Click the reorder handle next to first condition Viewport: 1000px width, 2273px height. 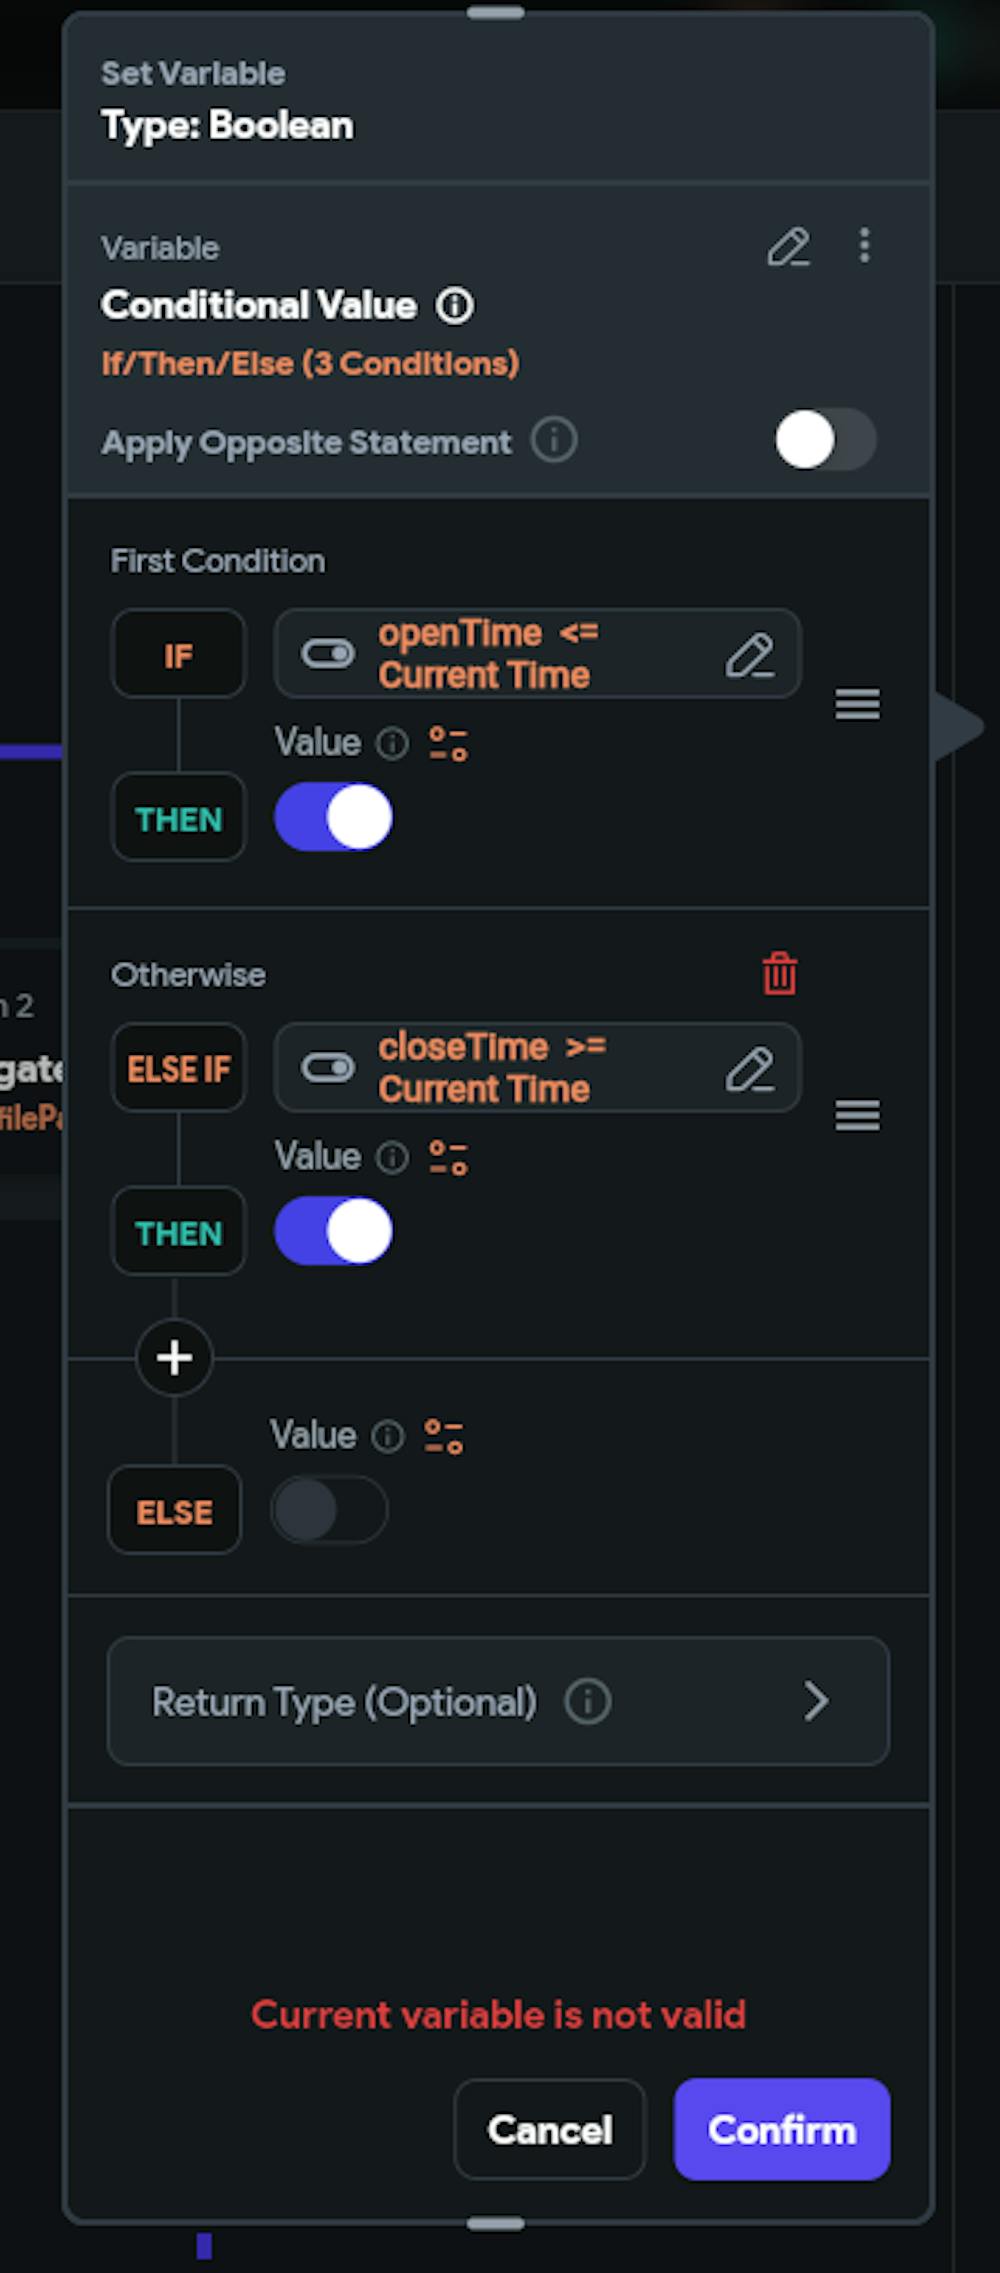[x=857, y=705]
